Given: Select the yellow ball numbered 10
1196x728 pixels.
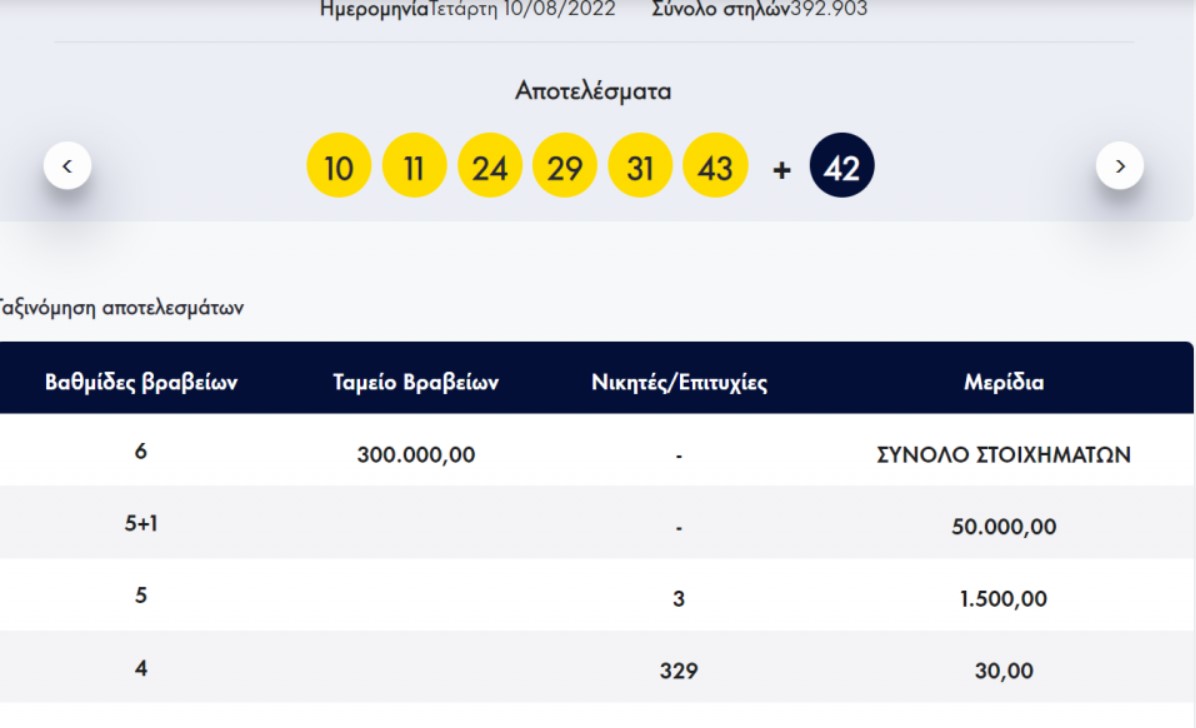Looking at the screenshot, I should pyautogui.click(x=339, y=165).
